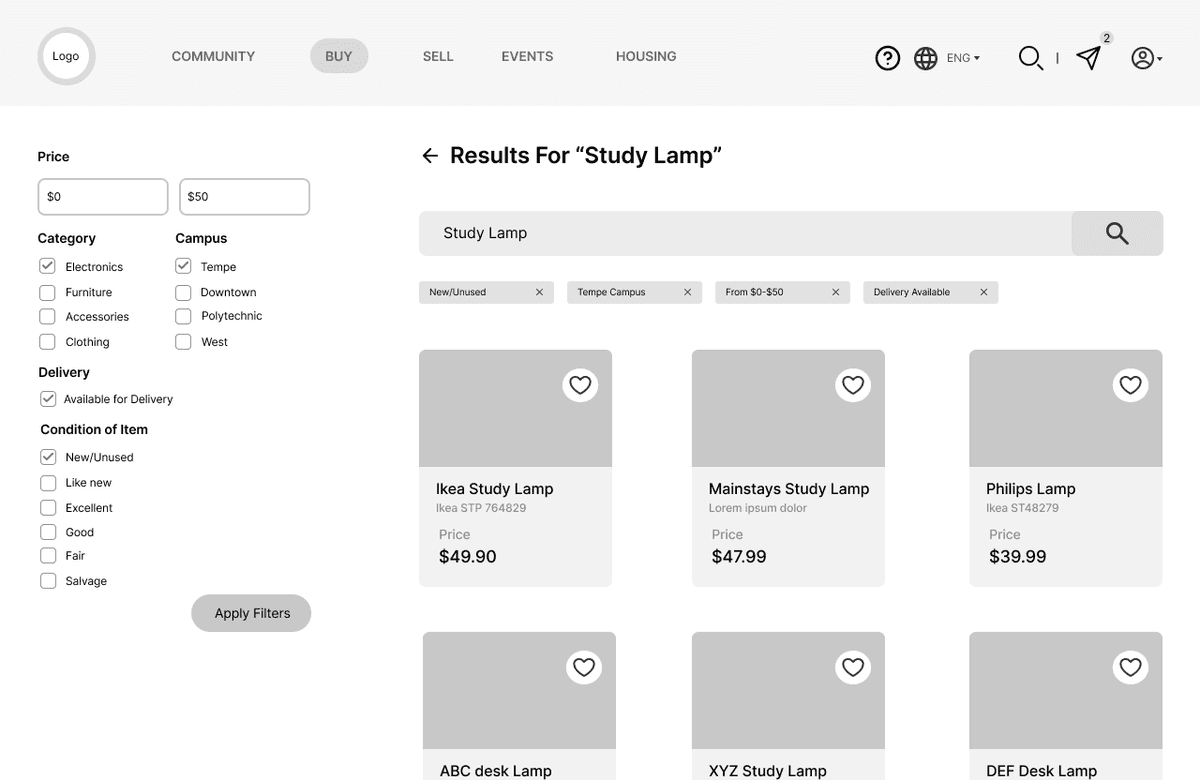Click the maximum price $50 field
This screenshot has height=780, width=1200.
(x=244, y=197)
